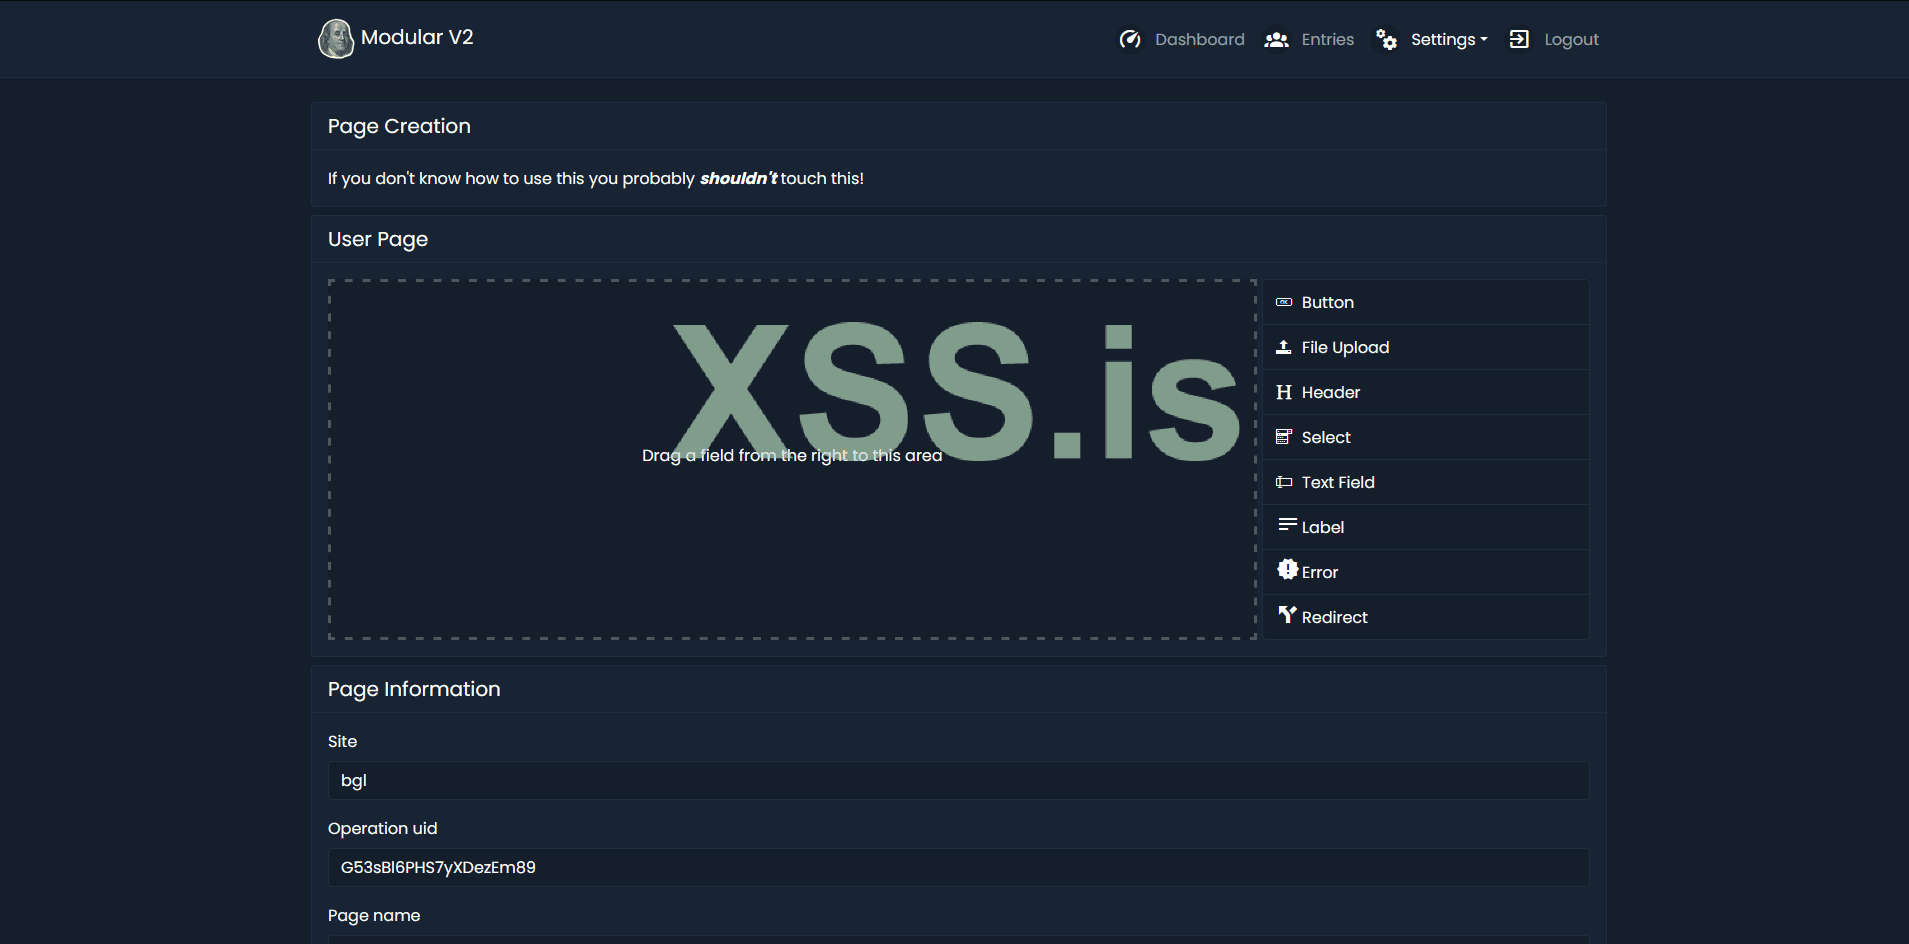Pick the Select field label
Viewport: 1909px width, 944px height.
click(1326, 437)
